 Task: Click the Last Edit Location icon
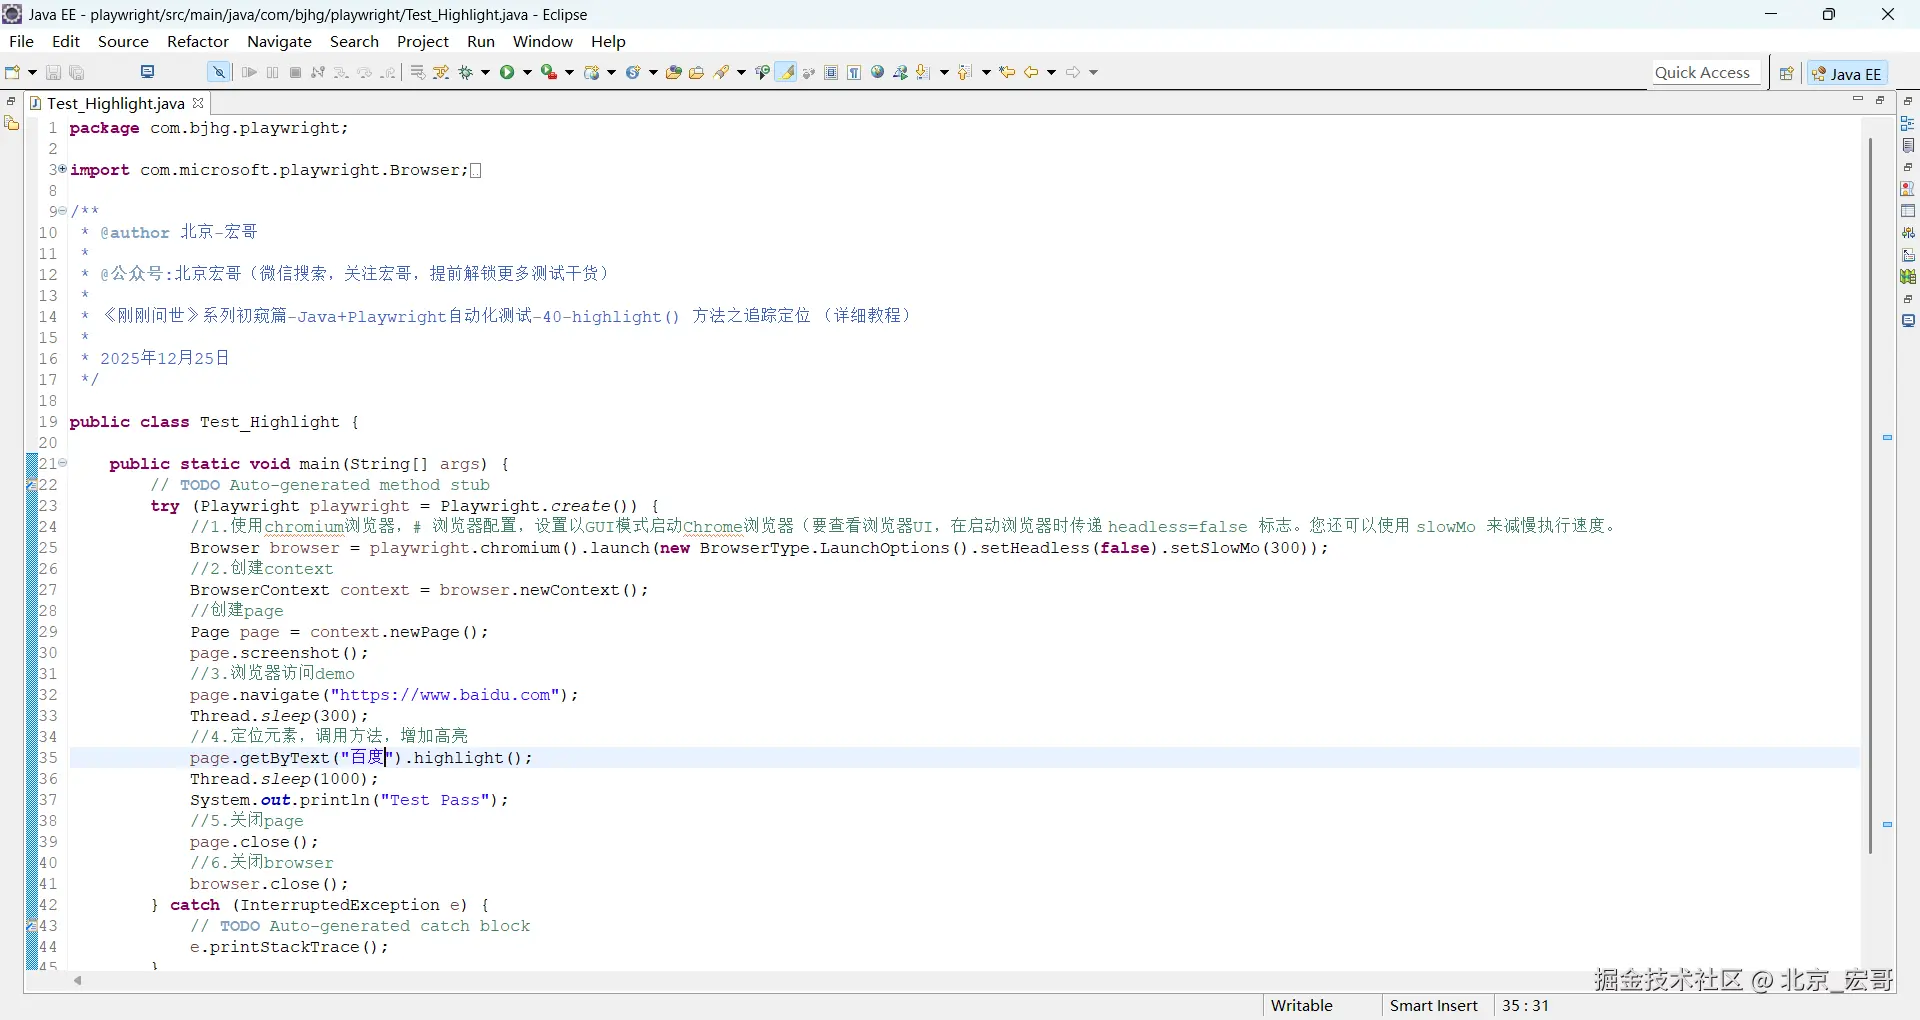[1008, 72]
